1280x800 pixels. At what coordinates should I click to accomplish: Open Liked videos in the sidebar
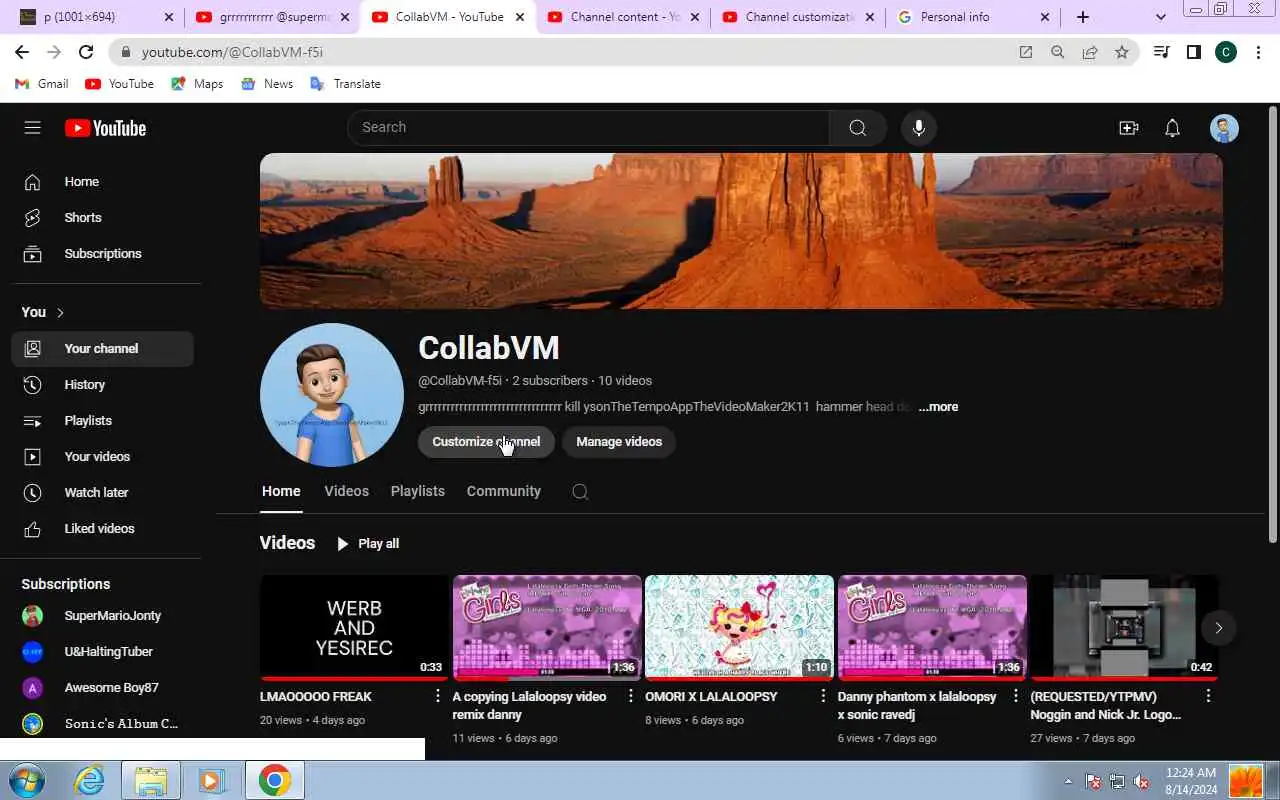point(102,529)
